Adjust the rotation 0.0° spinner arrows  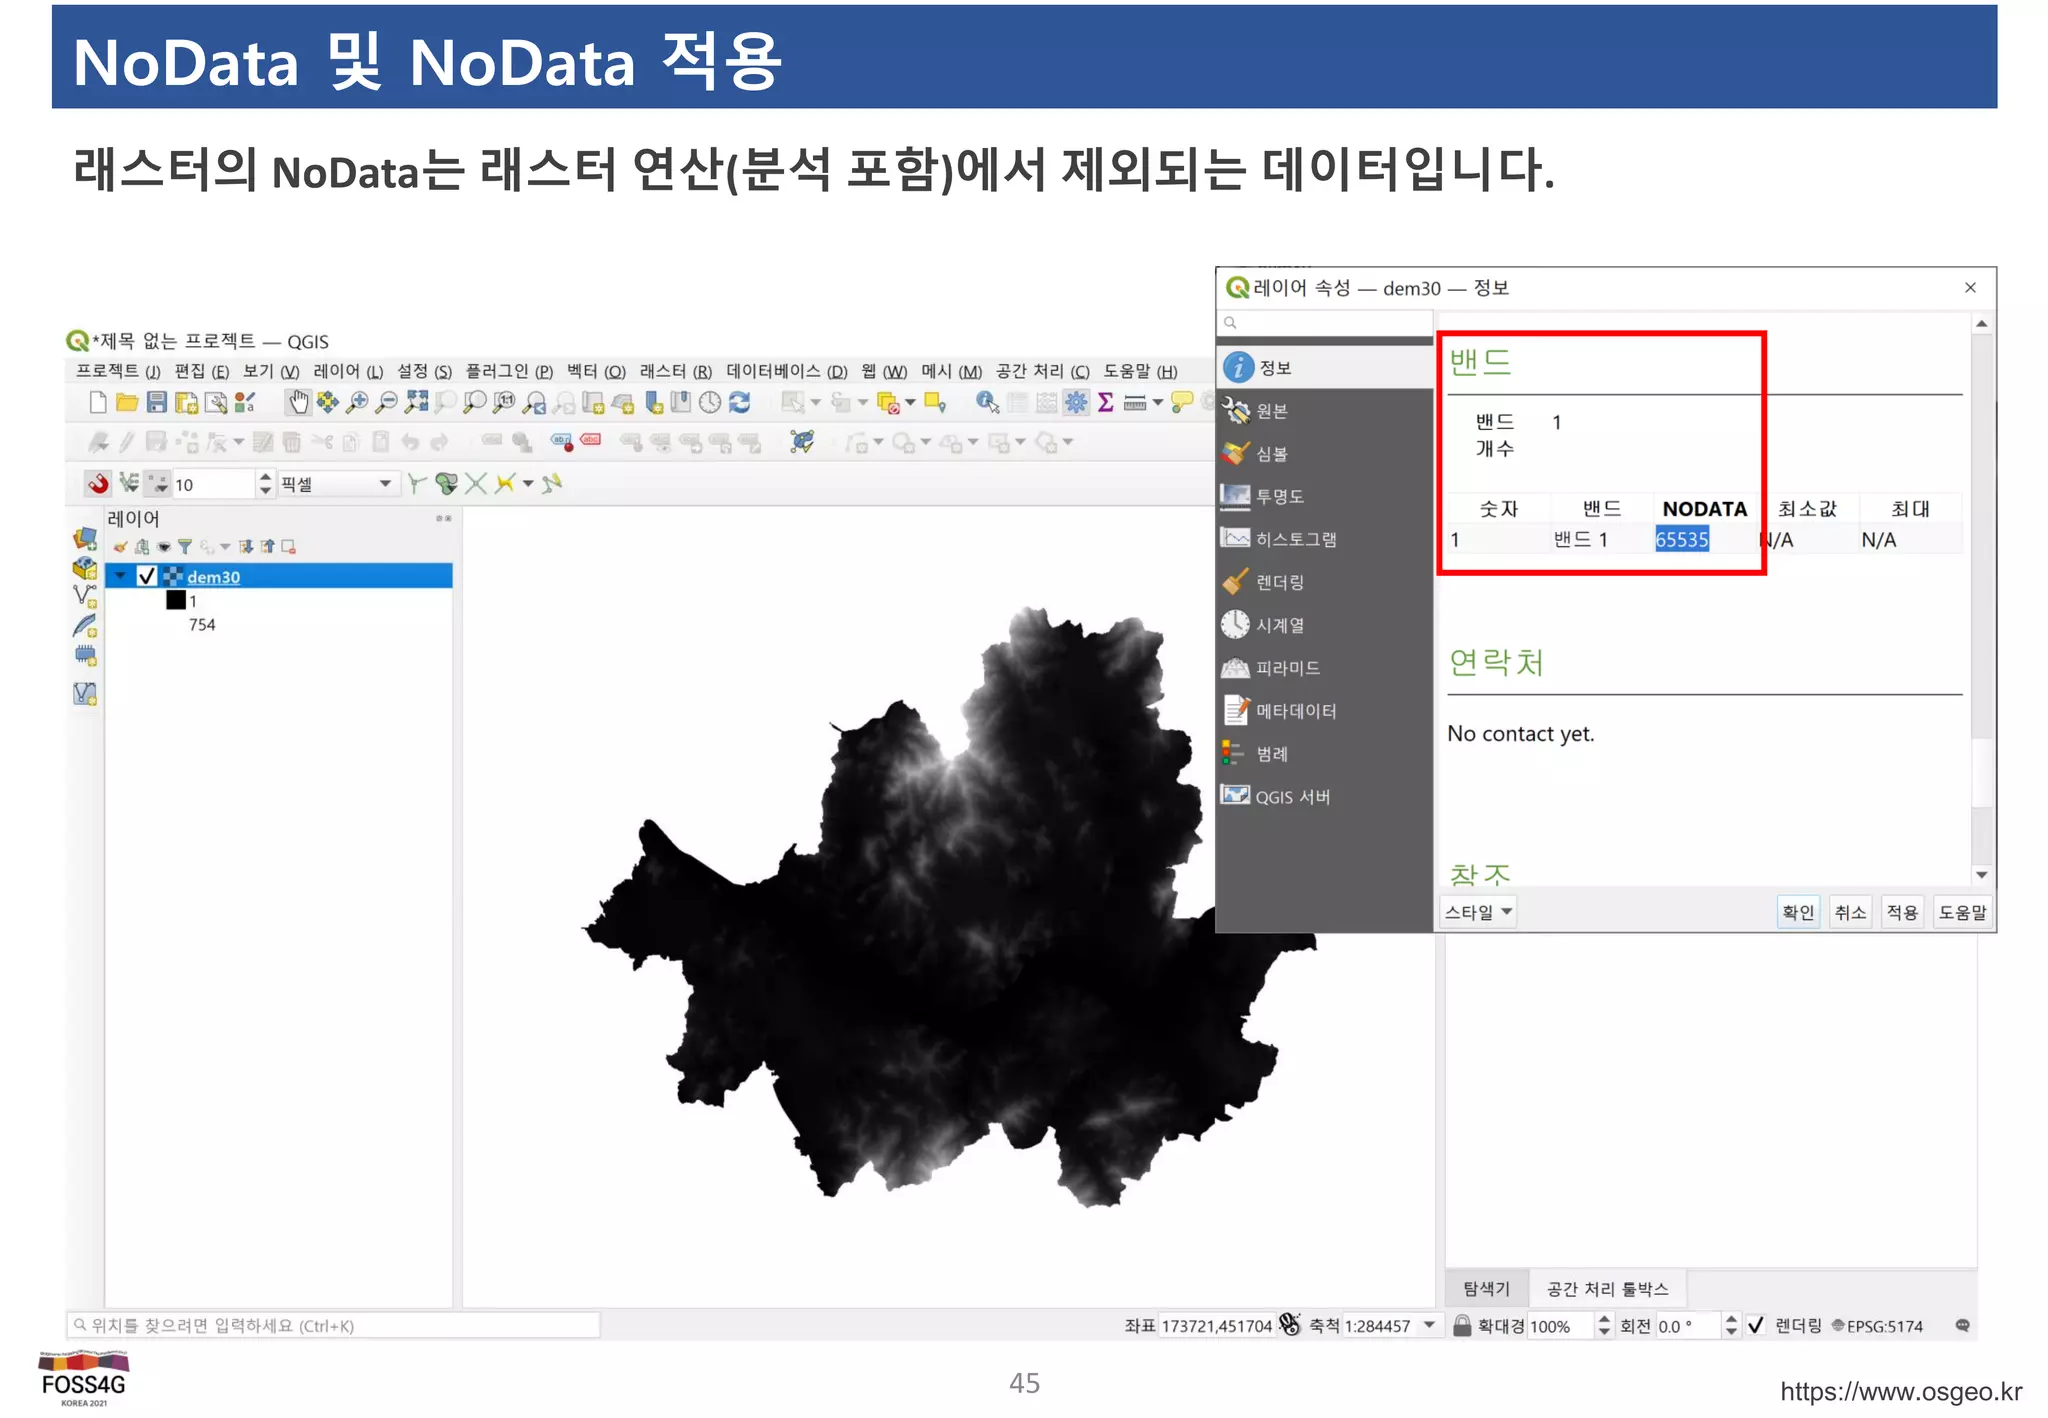click(x=1731, y=1326)
